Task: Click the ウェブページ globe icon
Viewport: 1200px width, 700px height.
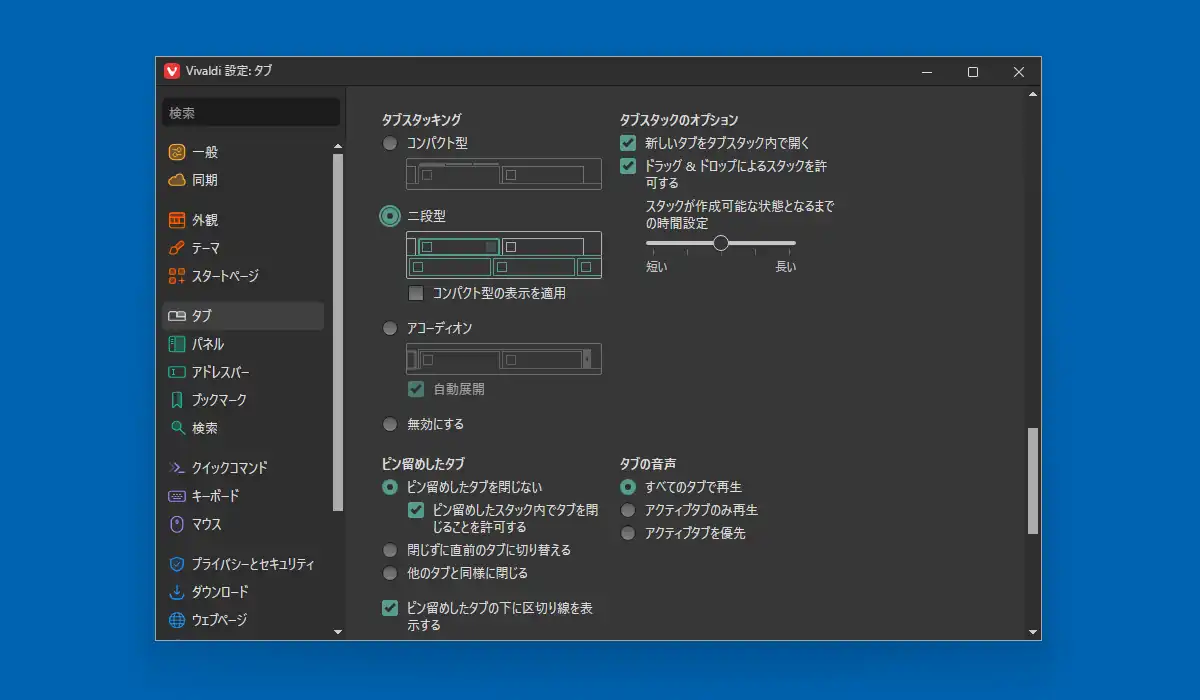Action: (x=177, y=620)
